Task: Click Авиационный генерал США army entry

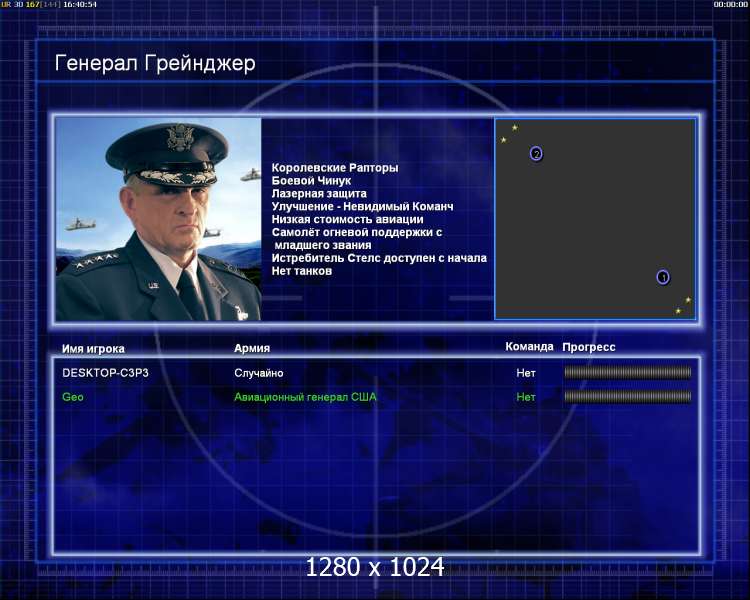Action: [x=305, y=397]
